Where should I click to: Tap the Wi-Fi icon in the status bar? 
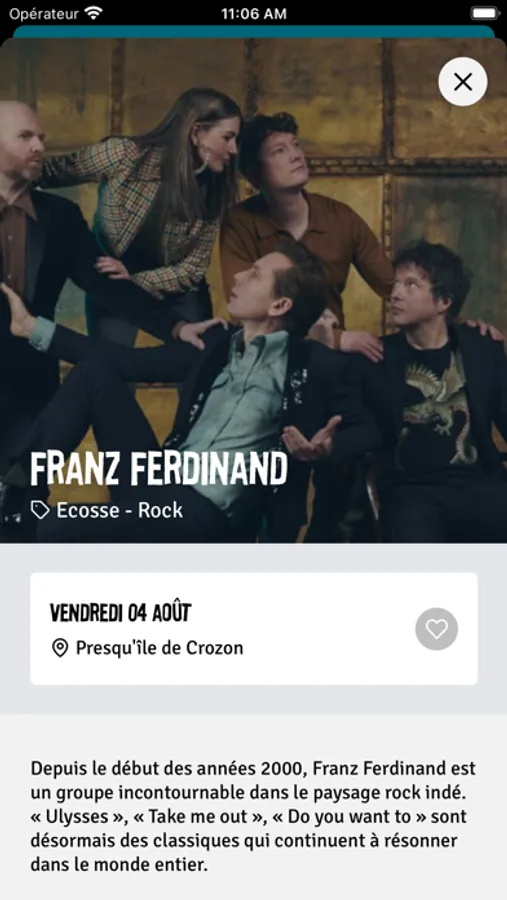[x=92, y=13]
